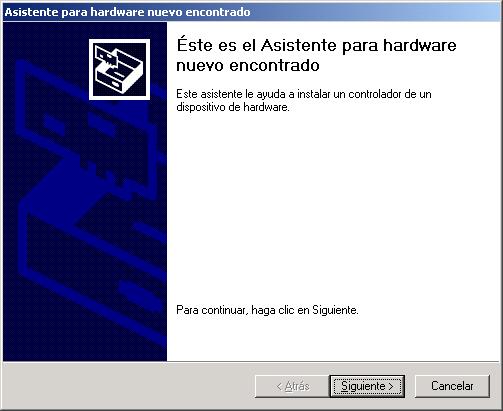Click the text line dispositivo de hardware
This screenshot has height=411, width=503.
click(x=233, y=107)
